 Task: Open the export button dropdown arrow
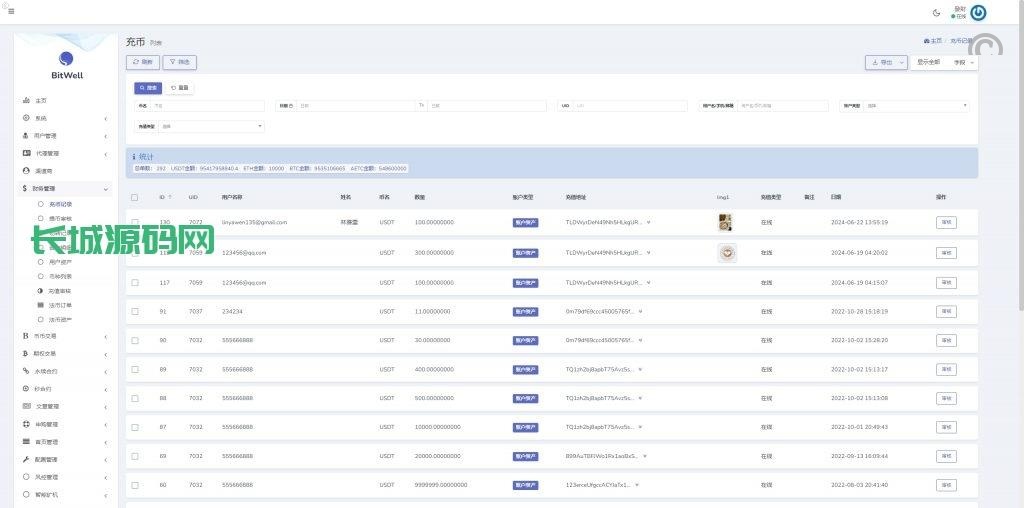pos(901,62)
